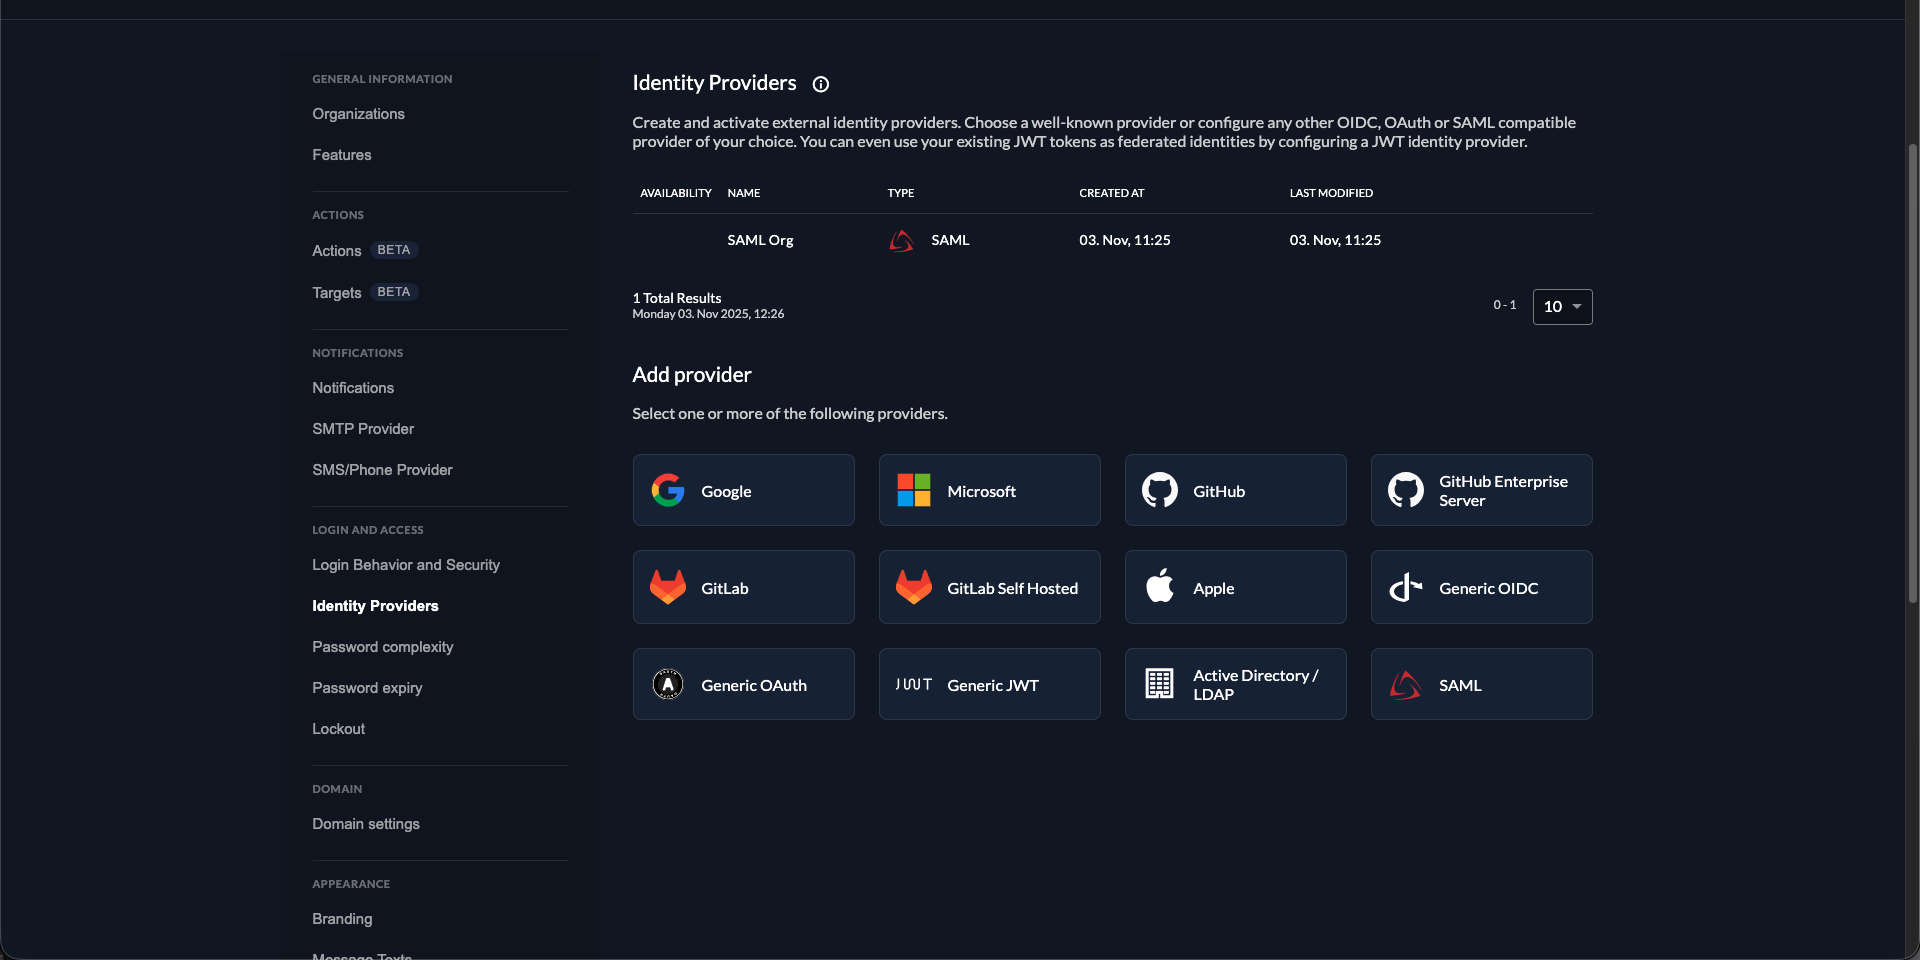
Task: Click the SAML provider card icon
Action: coord(1406,685)
